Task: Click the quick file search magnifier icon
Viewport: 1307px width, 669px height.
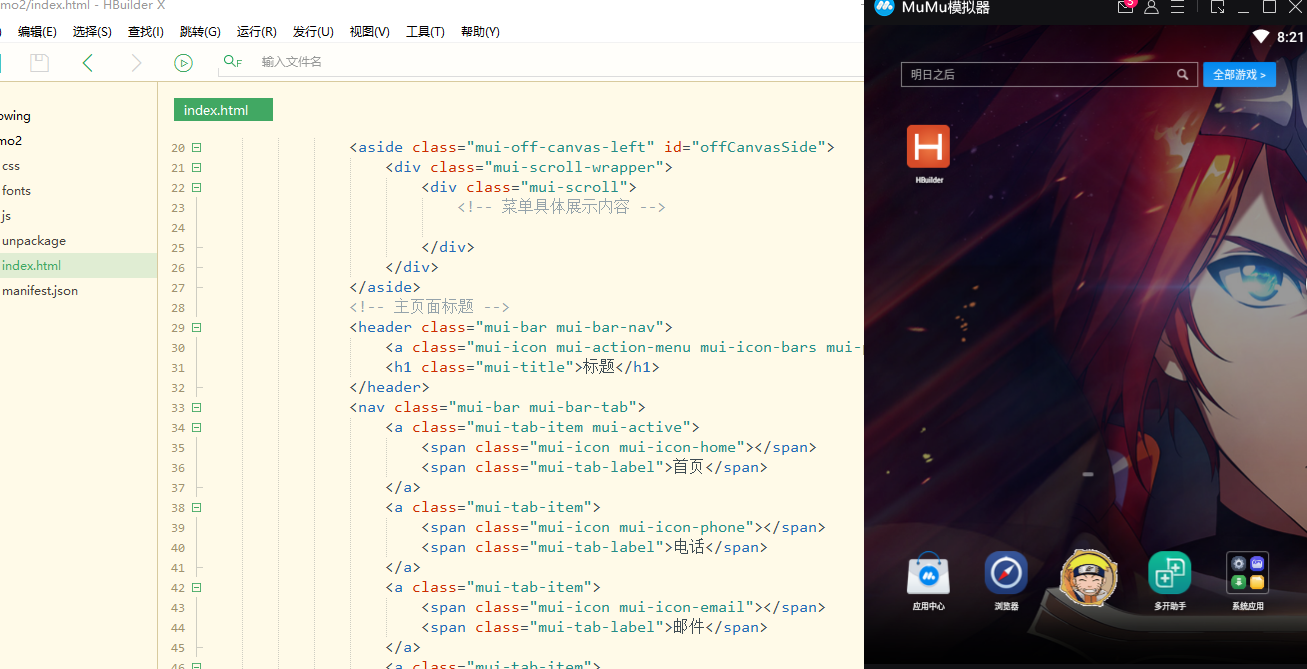Action: 233,62
